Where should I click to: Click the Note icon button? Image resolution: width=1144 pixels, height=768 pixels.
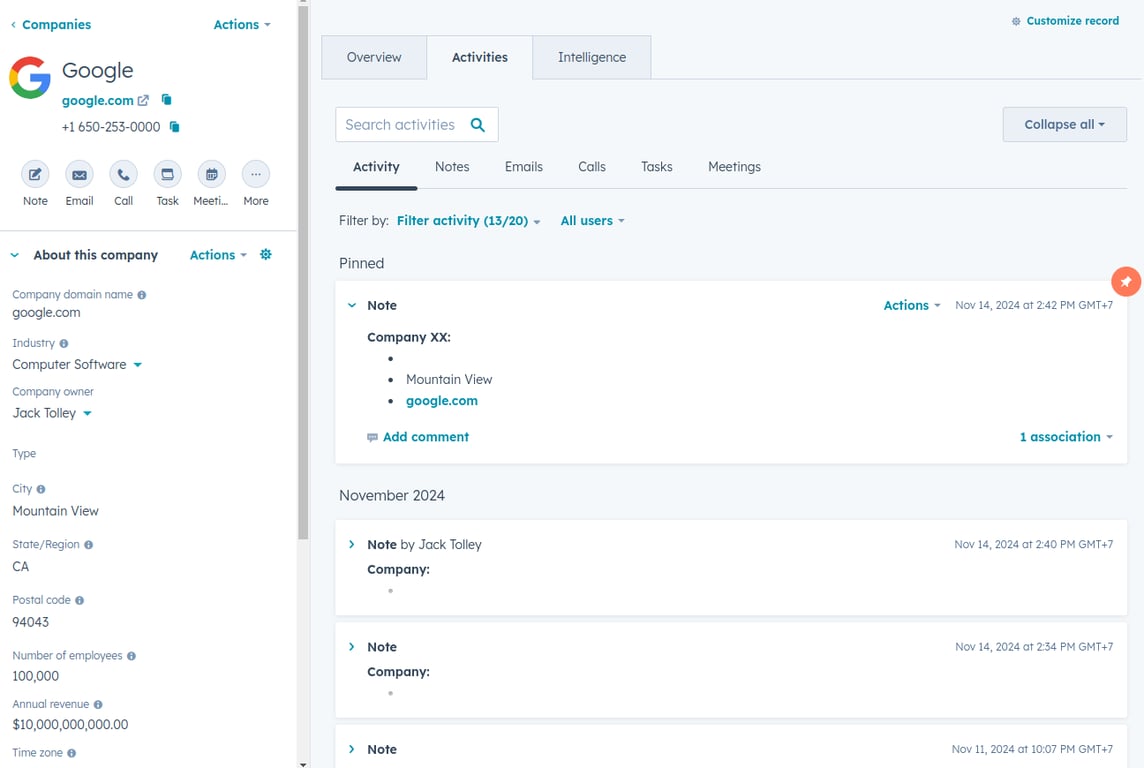[35, 175]
